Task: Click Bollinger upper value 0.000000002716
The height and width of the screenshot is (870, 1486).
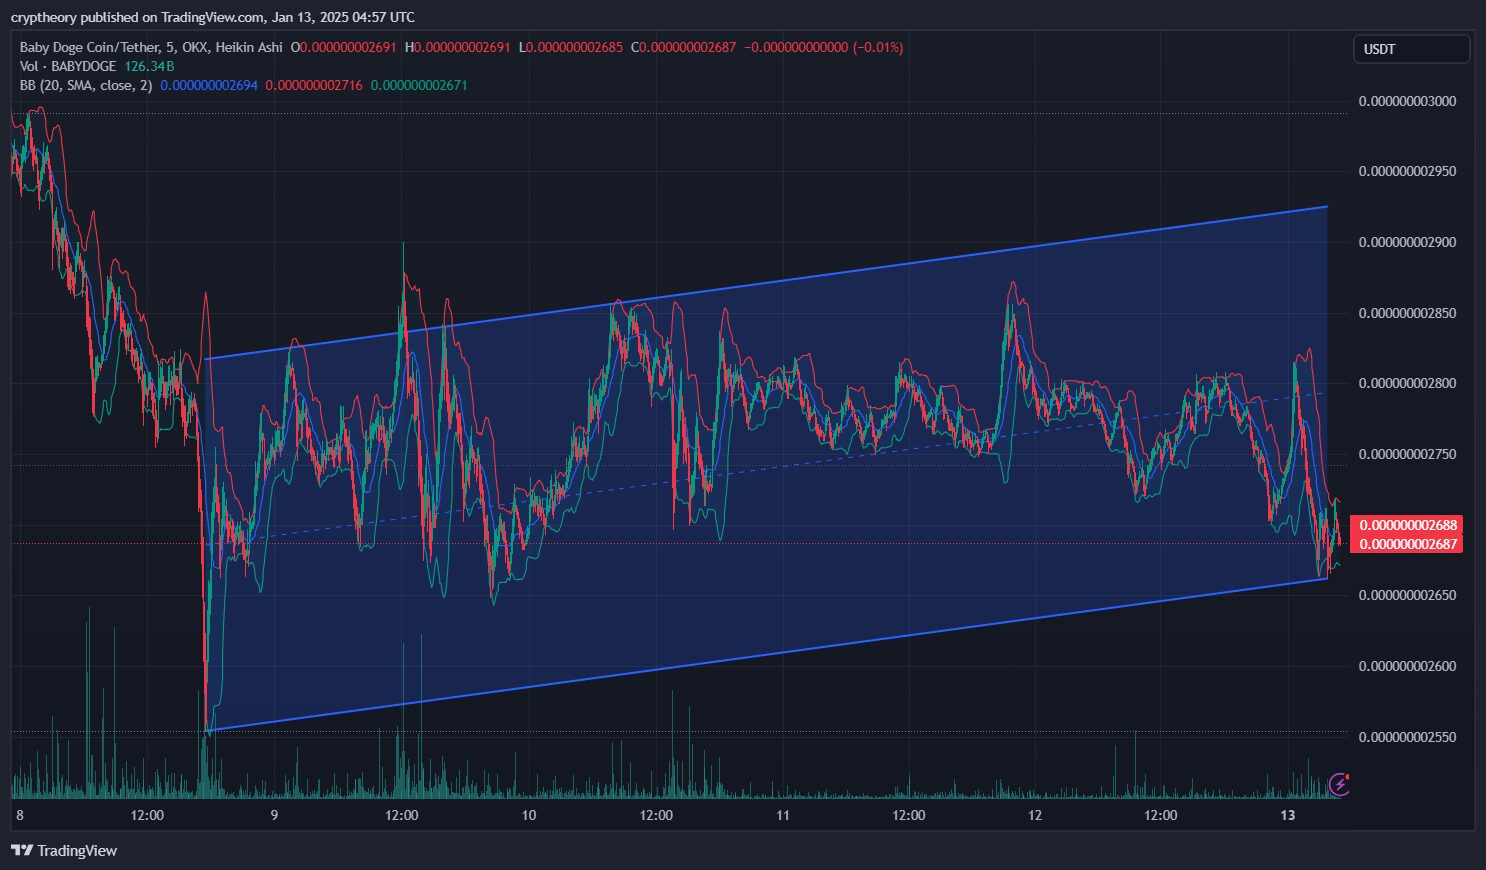Action: pos(314,85)
